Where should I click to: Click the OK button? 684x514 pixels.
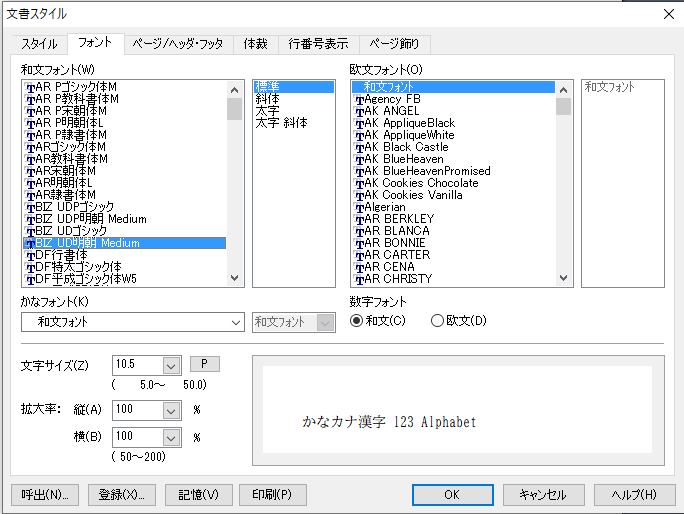click(x=452, y=495)
